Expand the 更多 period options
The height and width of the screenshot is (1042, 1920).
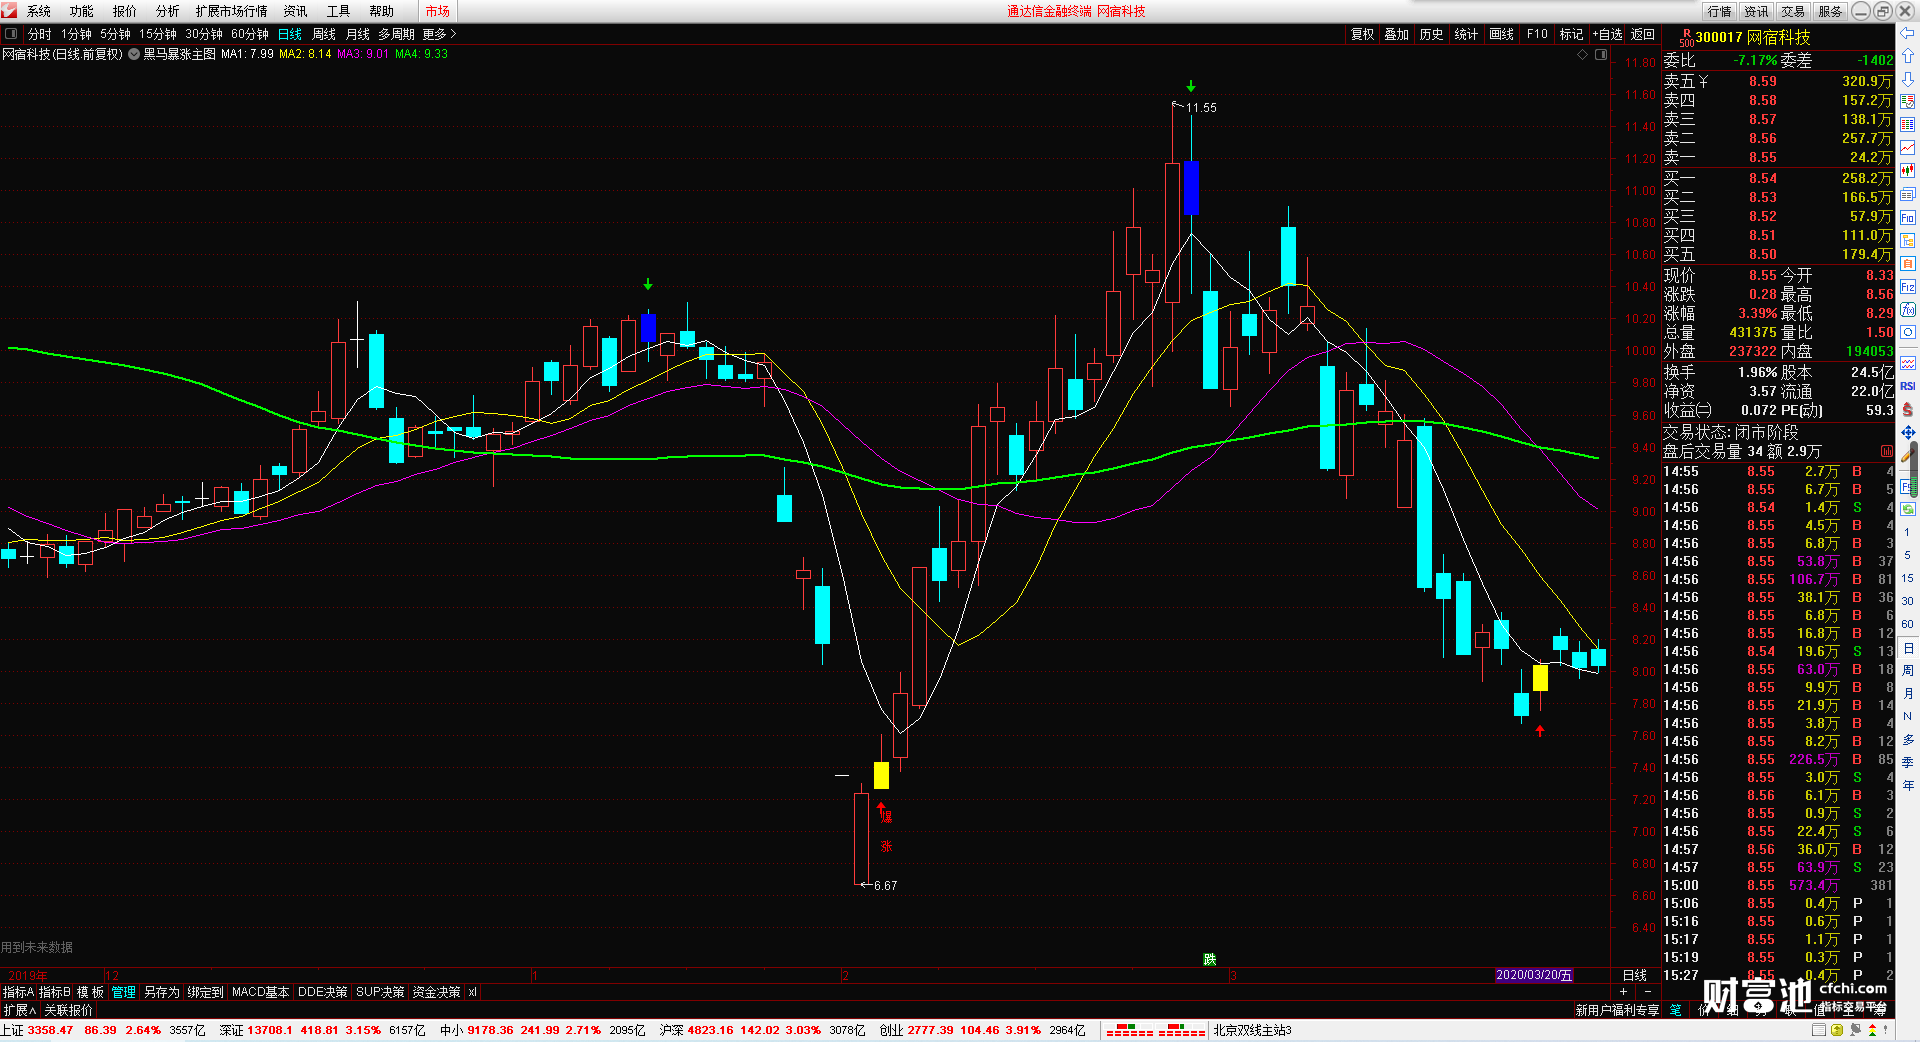coord(439,34)
